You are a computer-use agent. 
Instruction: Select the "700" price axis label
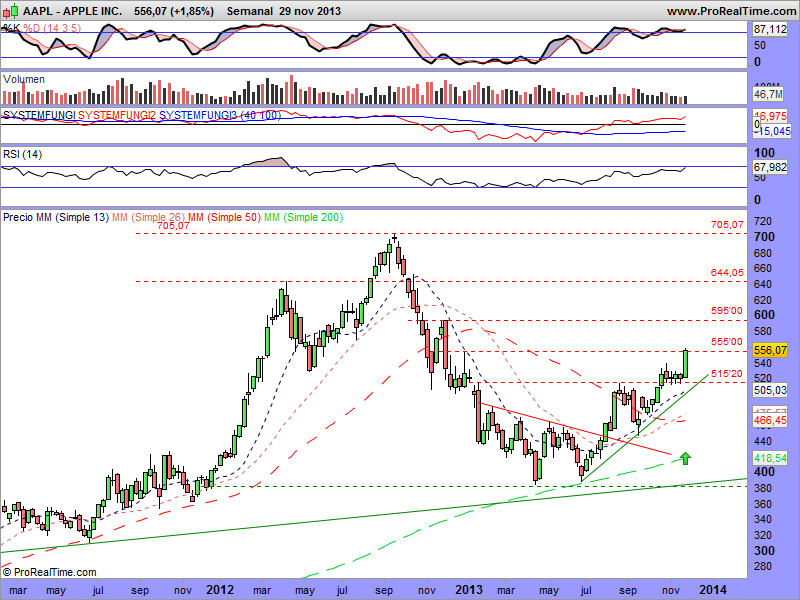(x=764, y=237)
